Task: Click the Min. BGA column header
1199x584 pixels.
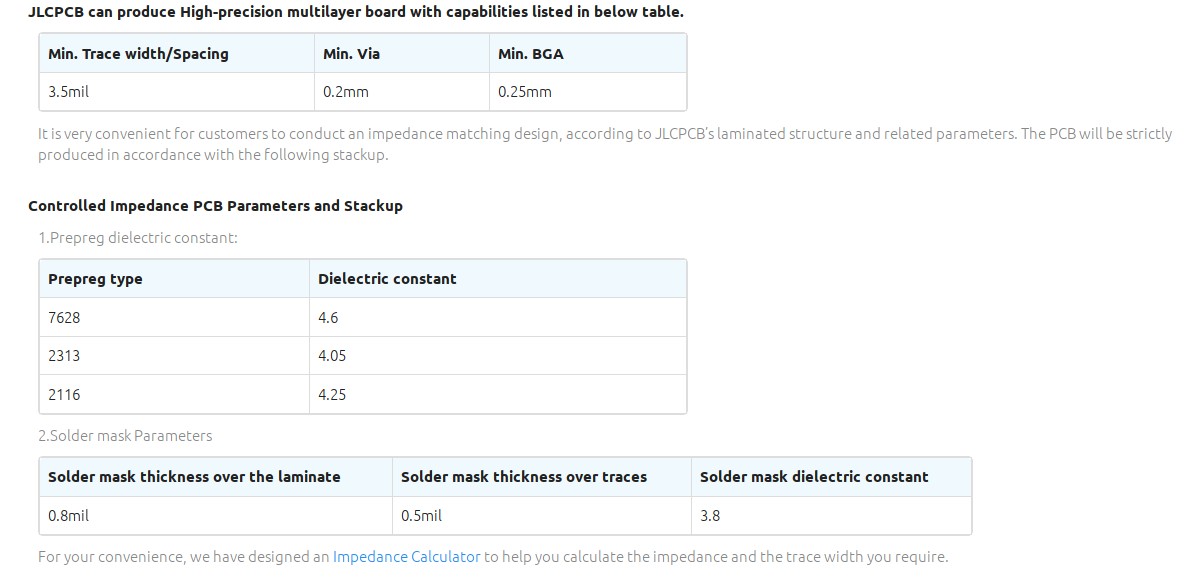Action: pyautogui.click(x=587, y=54)
